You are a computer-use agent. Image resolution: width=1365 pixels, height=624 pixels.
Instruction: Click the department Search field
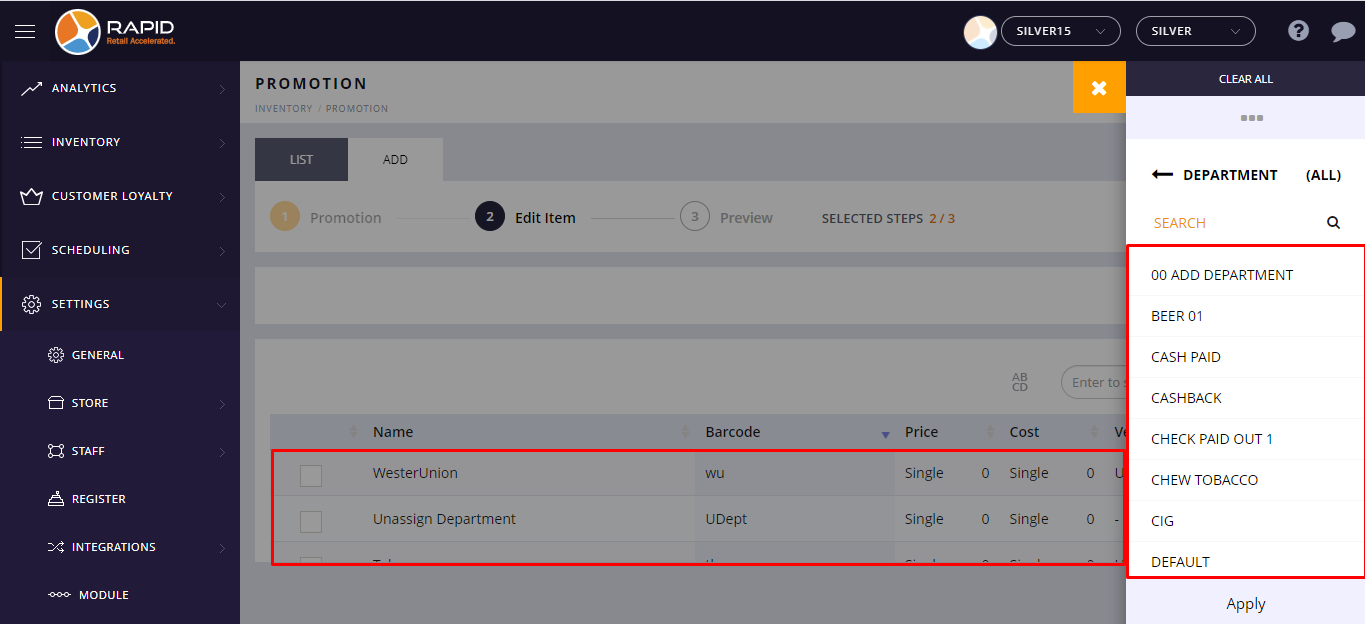tap(1230, 223)
